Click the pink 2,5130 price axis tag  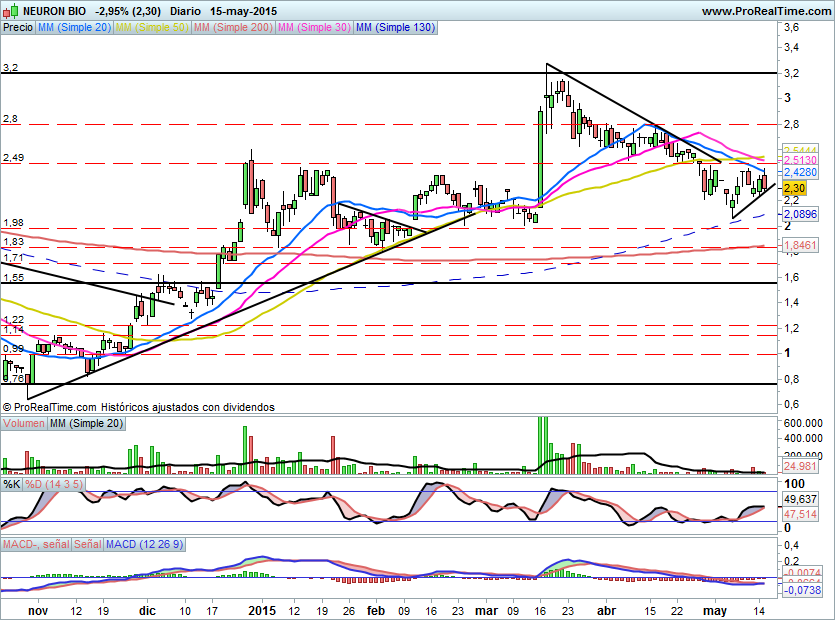coord(800,160)
